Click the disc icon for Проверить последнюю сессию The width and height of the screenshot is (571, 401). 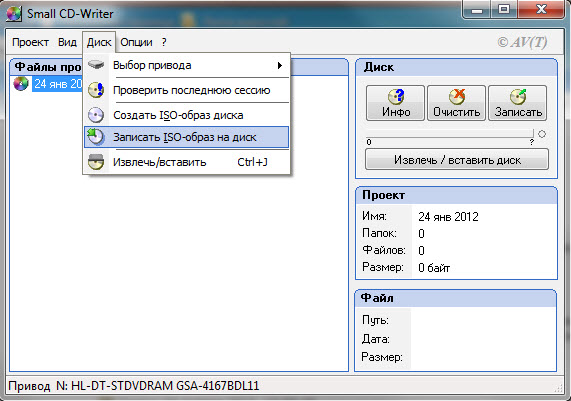click(96, 90)
